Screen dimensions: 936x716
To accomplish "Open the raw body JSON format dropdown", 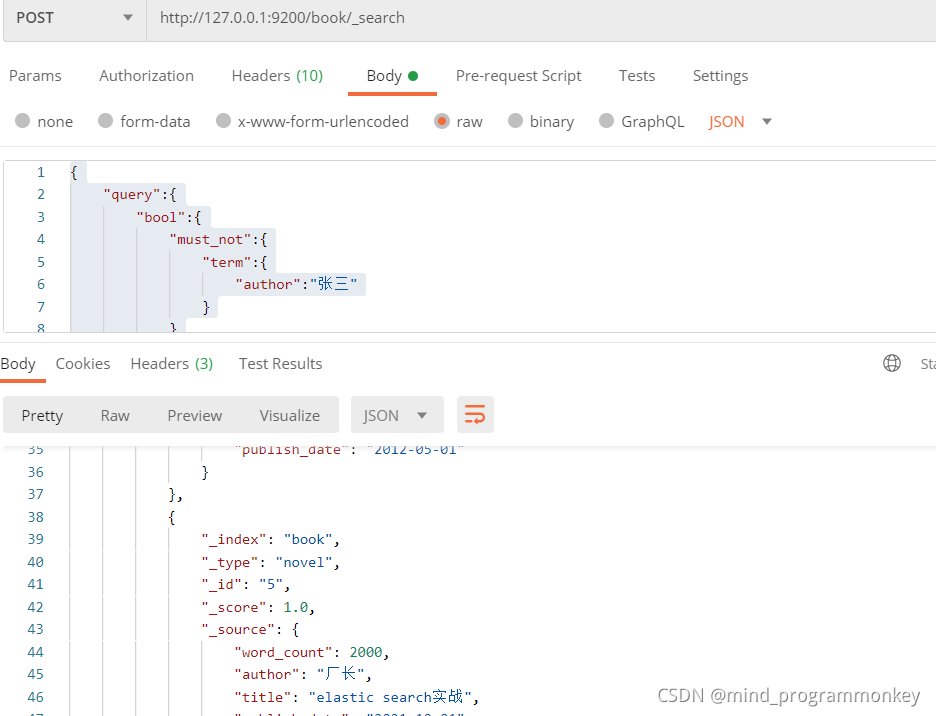I will (x=740, y=121).
